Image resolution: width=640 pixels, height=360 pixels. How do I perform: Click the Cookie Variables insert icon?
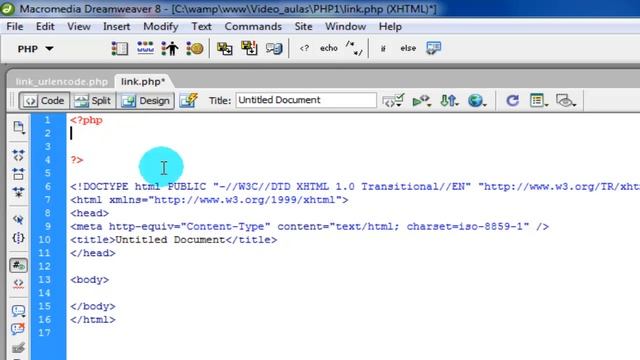tap(195, 48)
